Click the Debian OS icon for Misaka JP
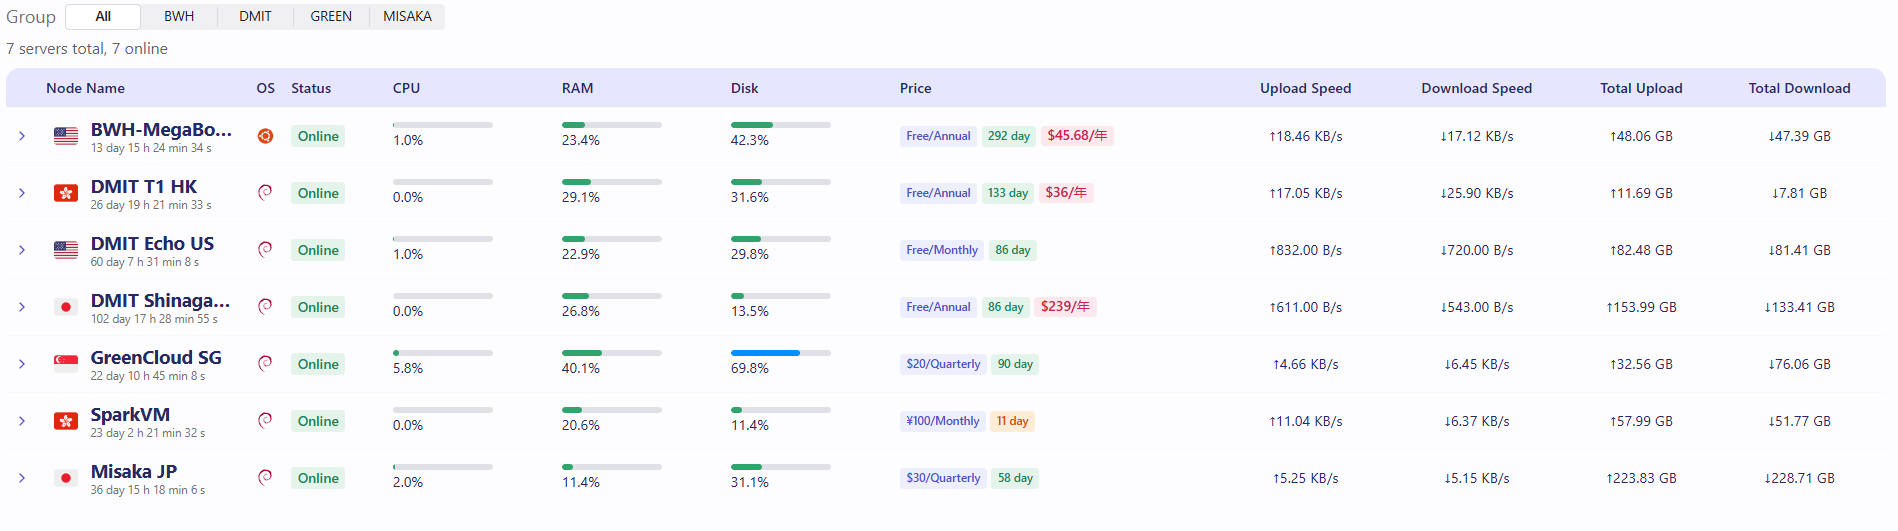This screenshot has width=1898, height=531. [x=265, y=478]
